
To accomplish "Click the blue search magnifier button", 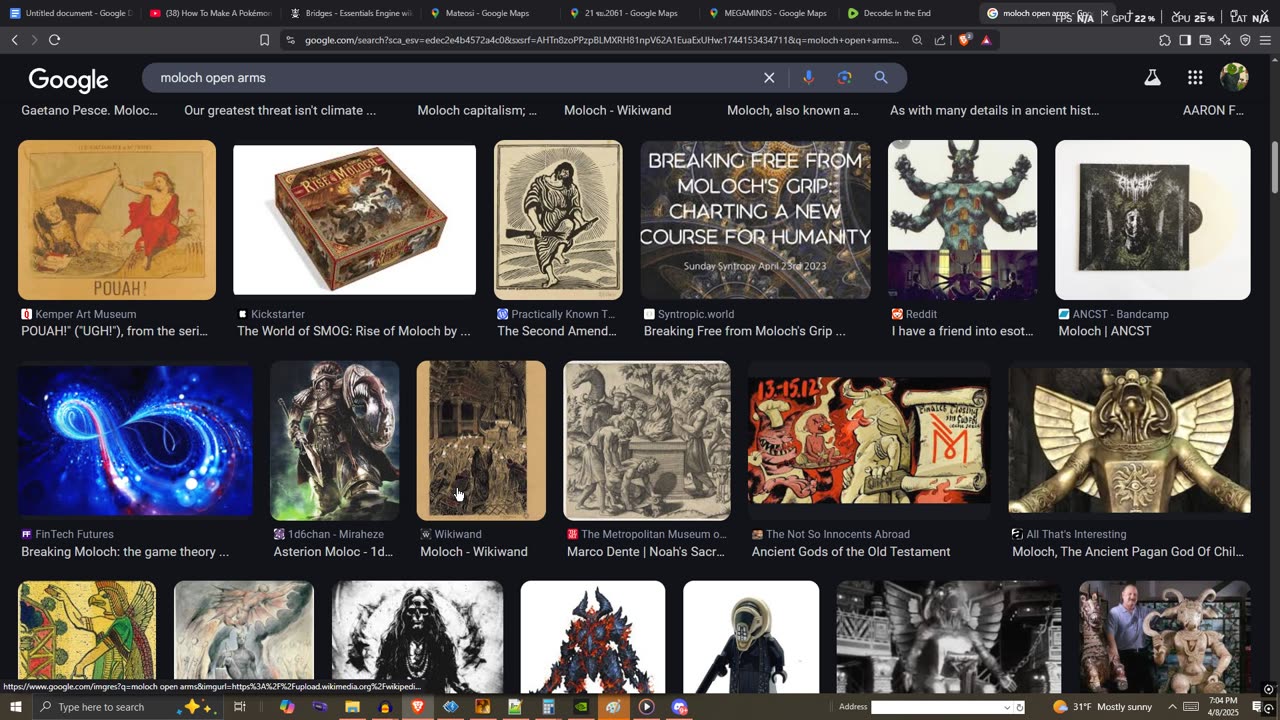I will [881, 77].
